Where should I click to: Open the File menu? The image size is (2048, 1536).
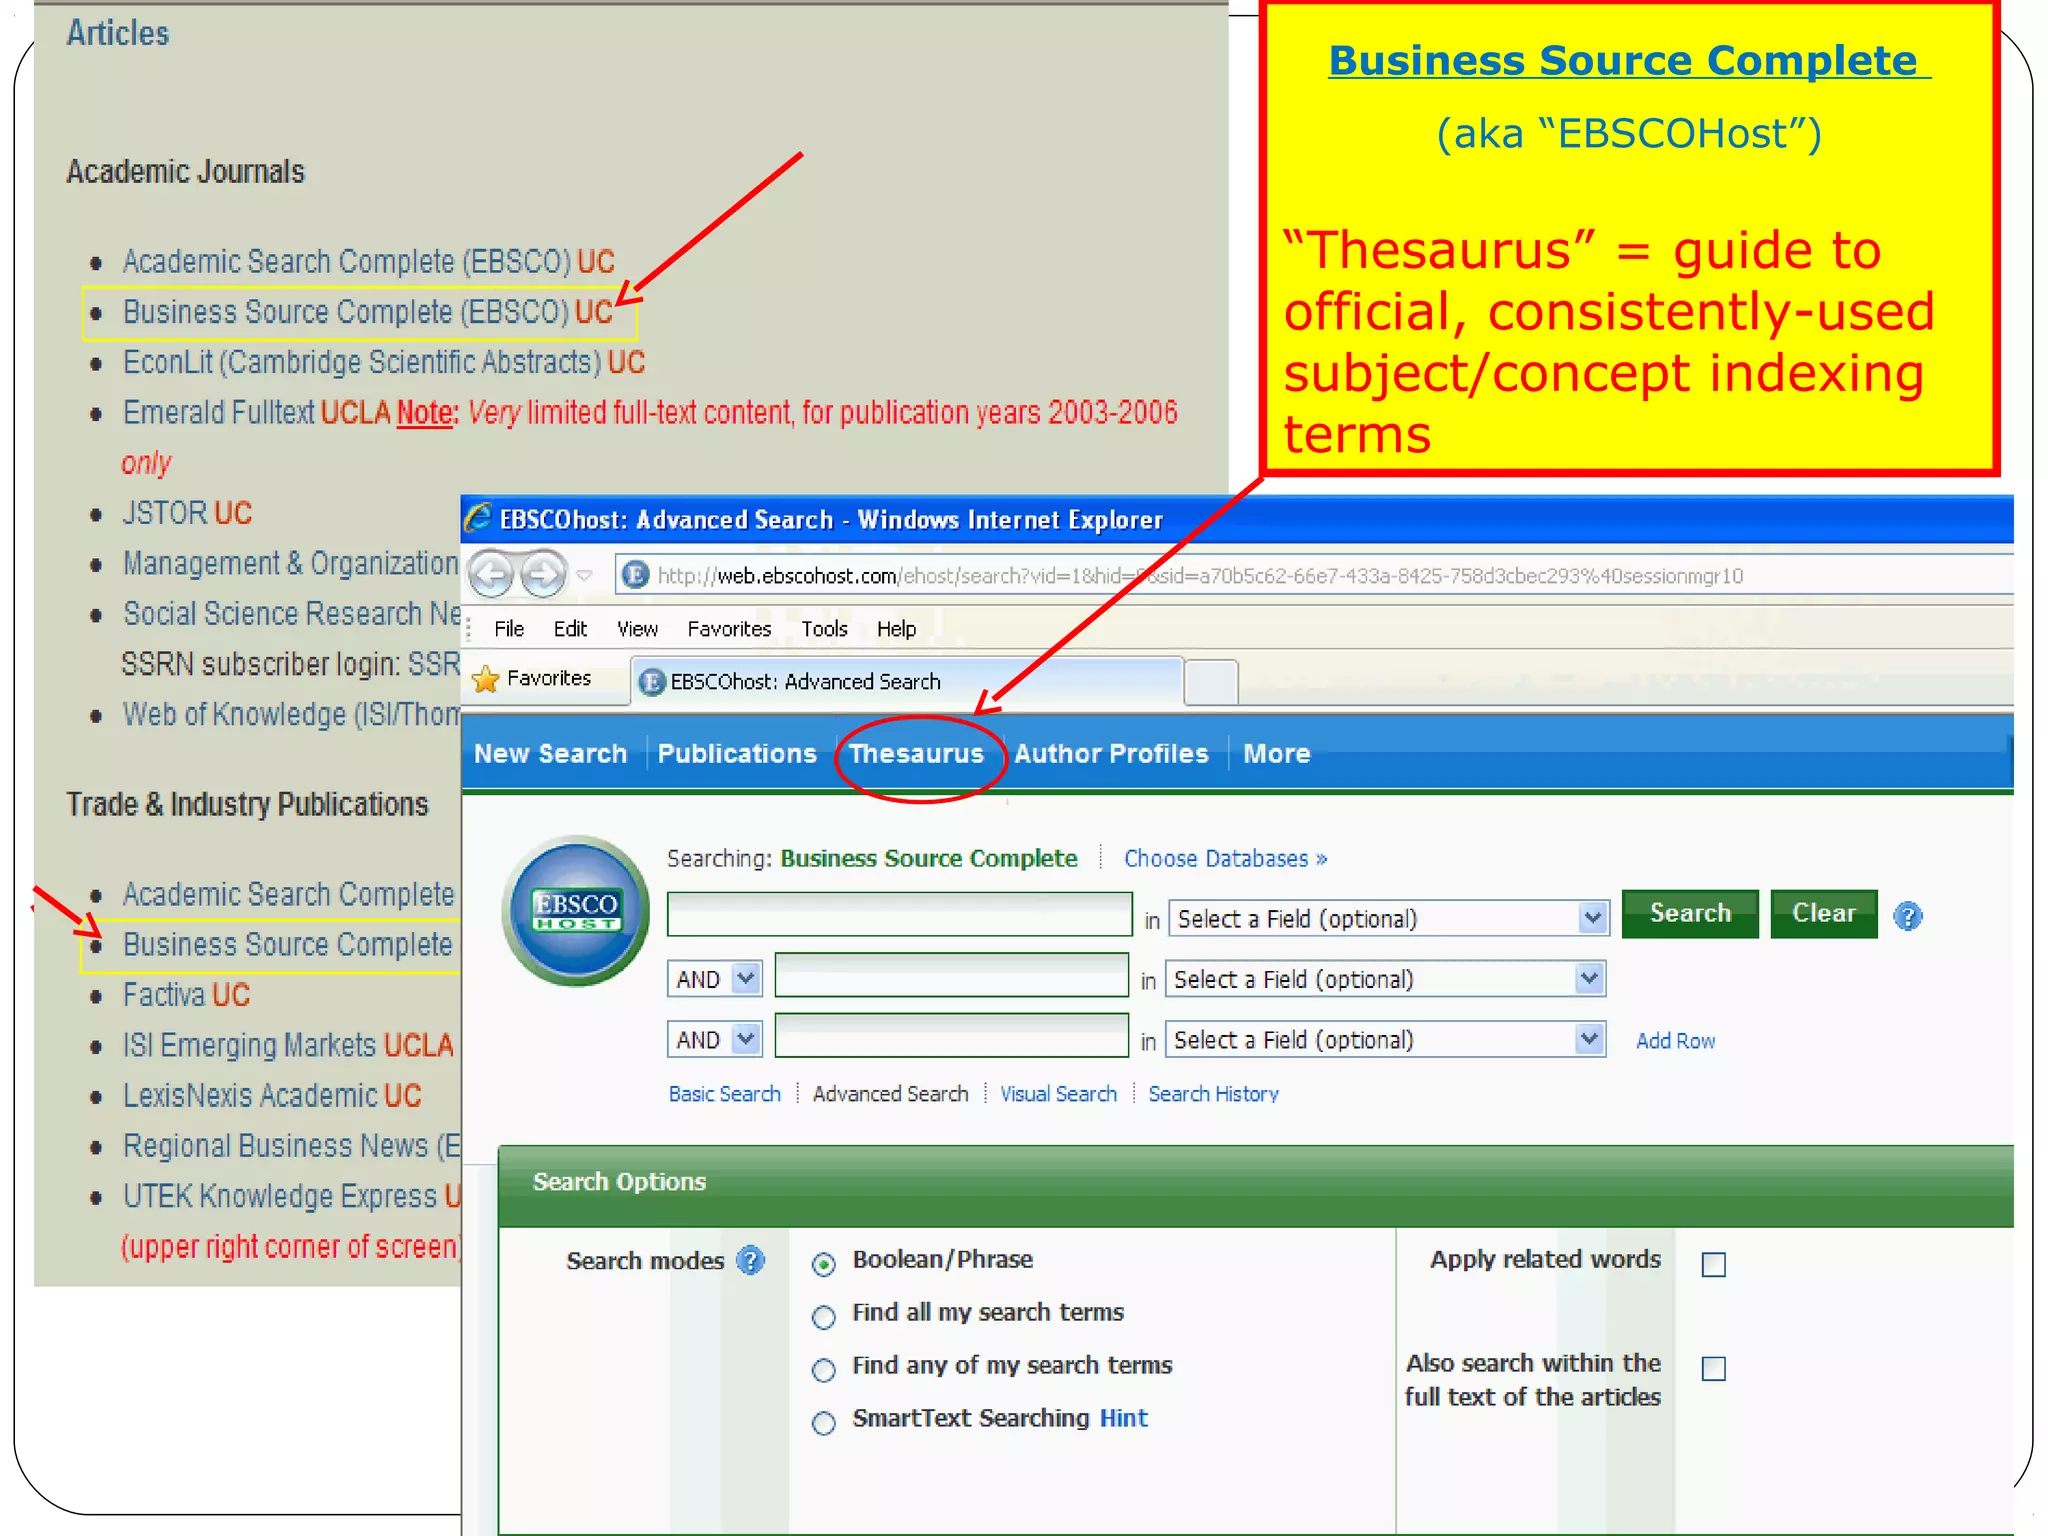click(x=509, y=629)
